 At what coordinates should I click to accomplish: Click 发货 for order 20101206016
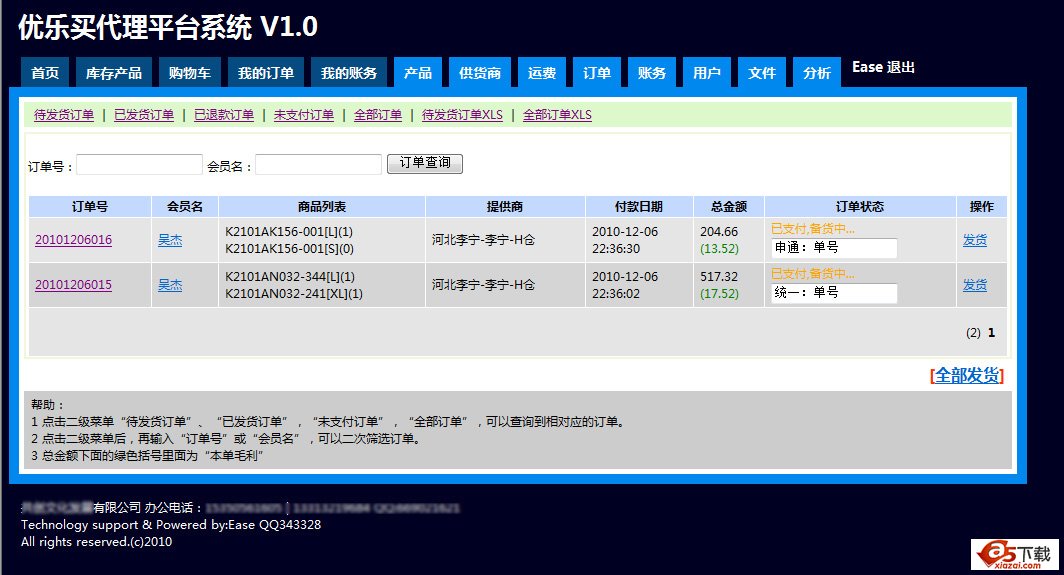[974, 240]
